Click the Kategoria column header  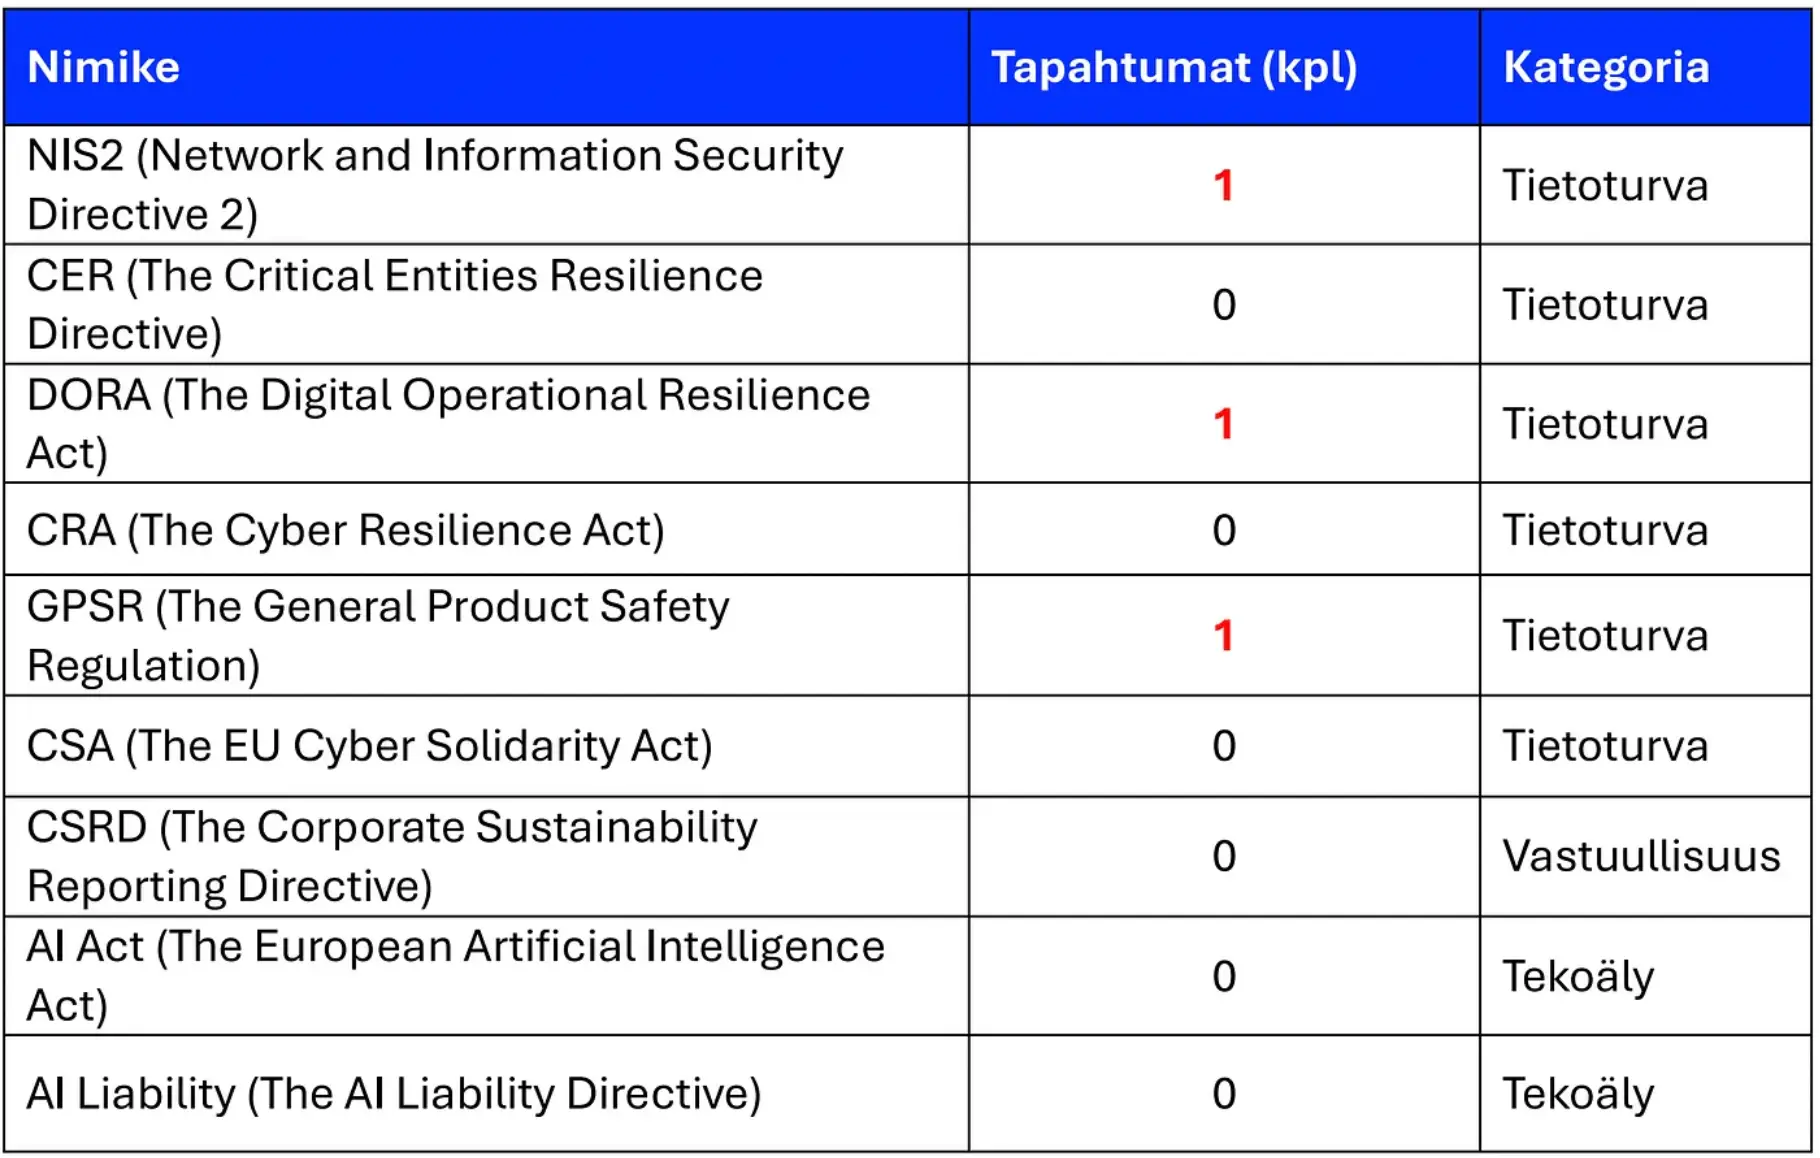(1606, 67)
